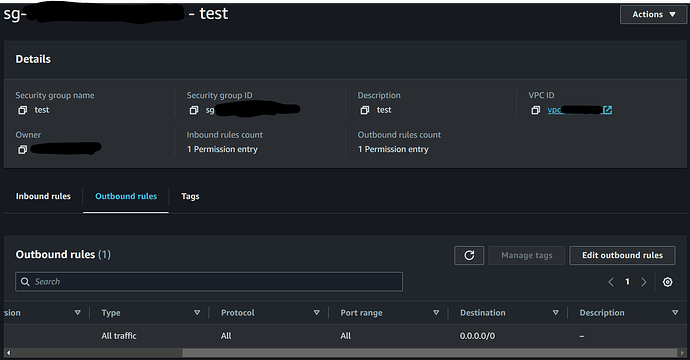This screenshot has height=360, width=690.
Task: Open the Tags tab
Action: [190, 196]
